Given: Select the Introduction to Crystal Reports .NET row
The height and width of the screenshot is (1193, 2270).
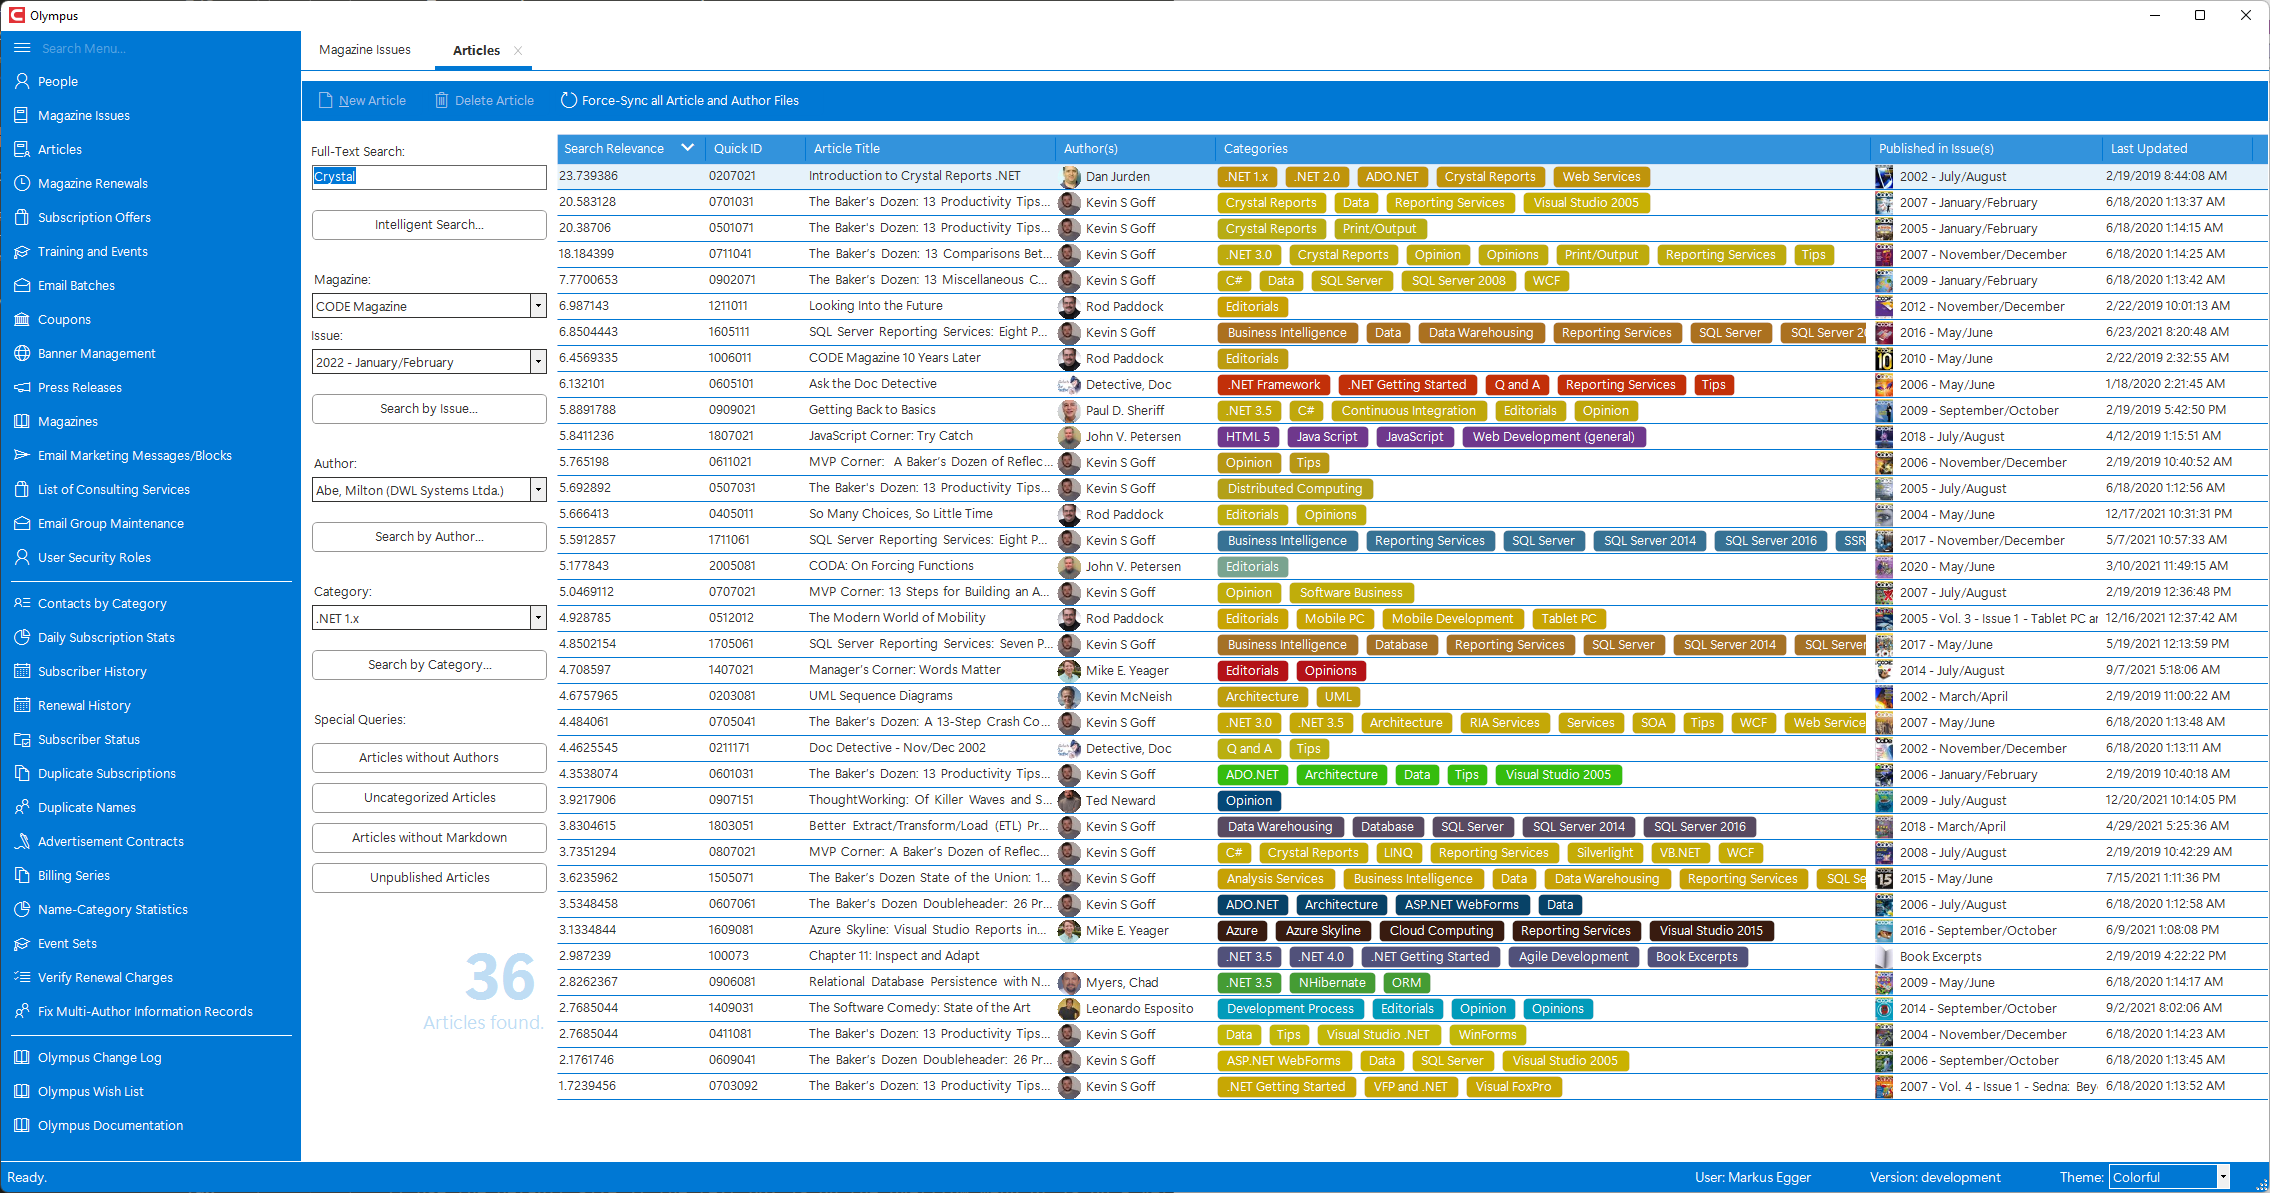Looking at the screenshot, I should pos(1410,176).
